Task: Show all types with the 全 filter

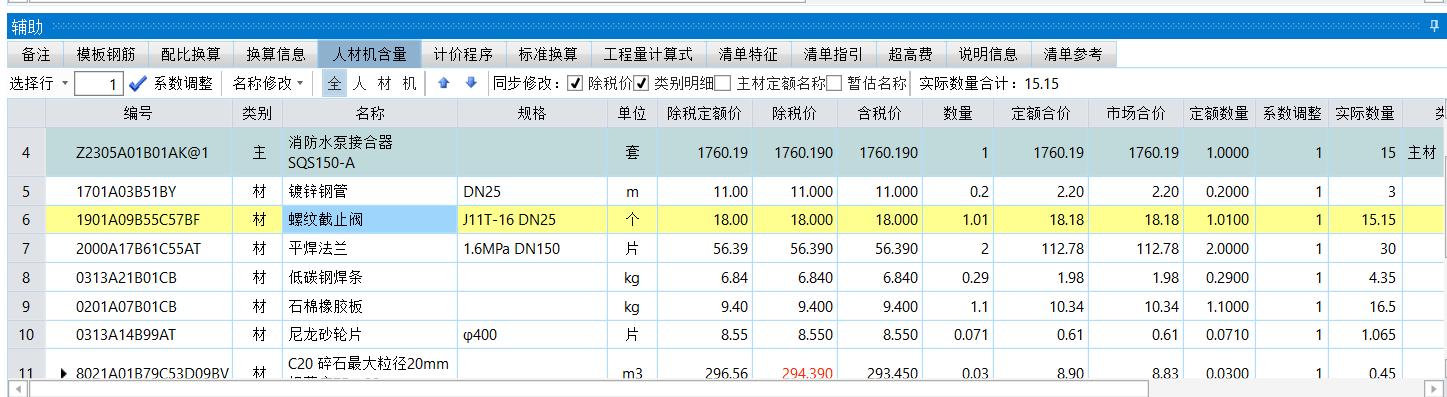Action: click(335, 83)
